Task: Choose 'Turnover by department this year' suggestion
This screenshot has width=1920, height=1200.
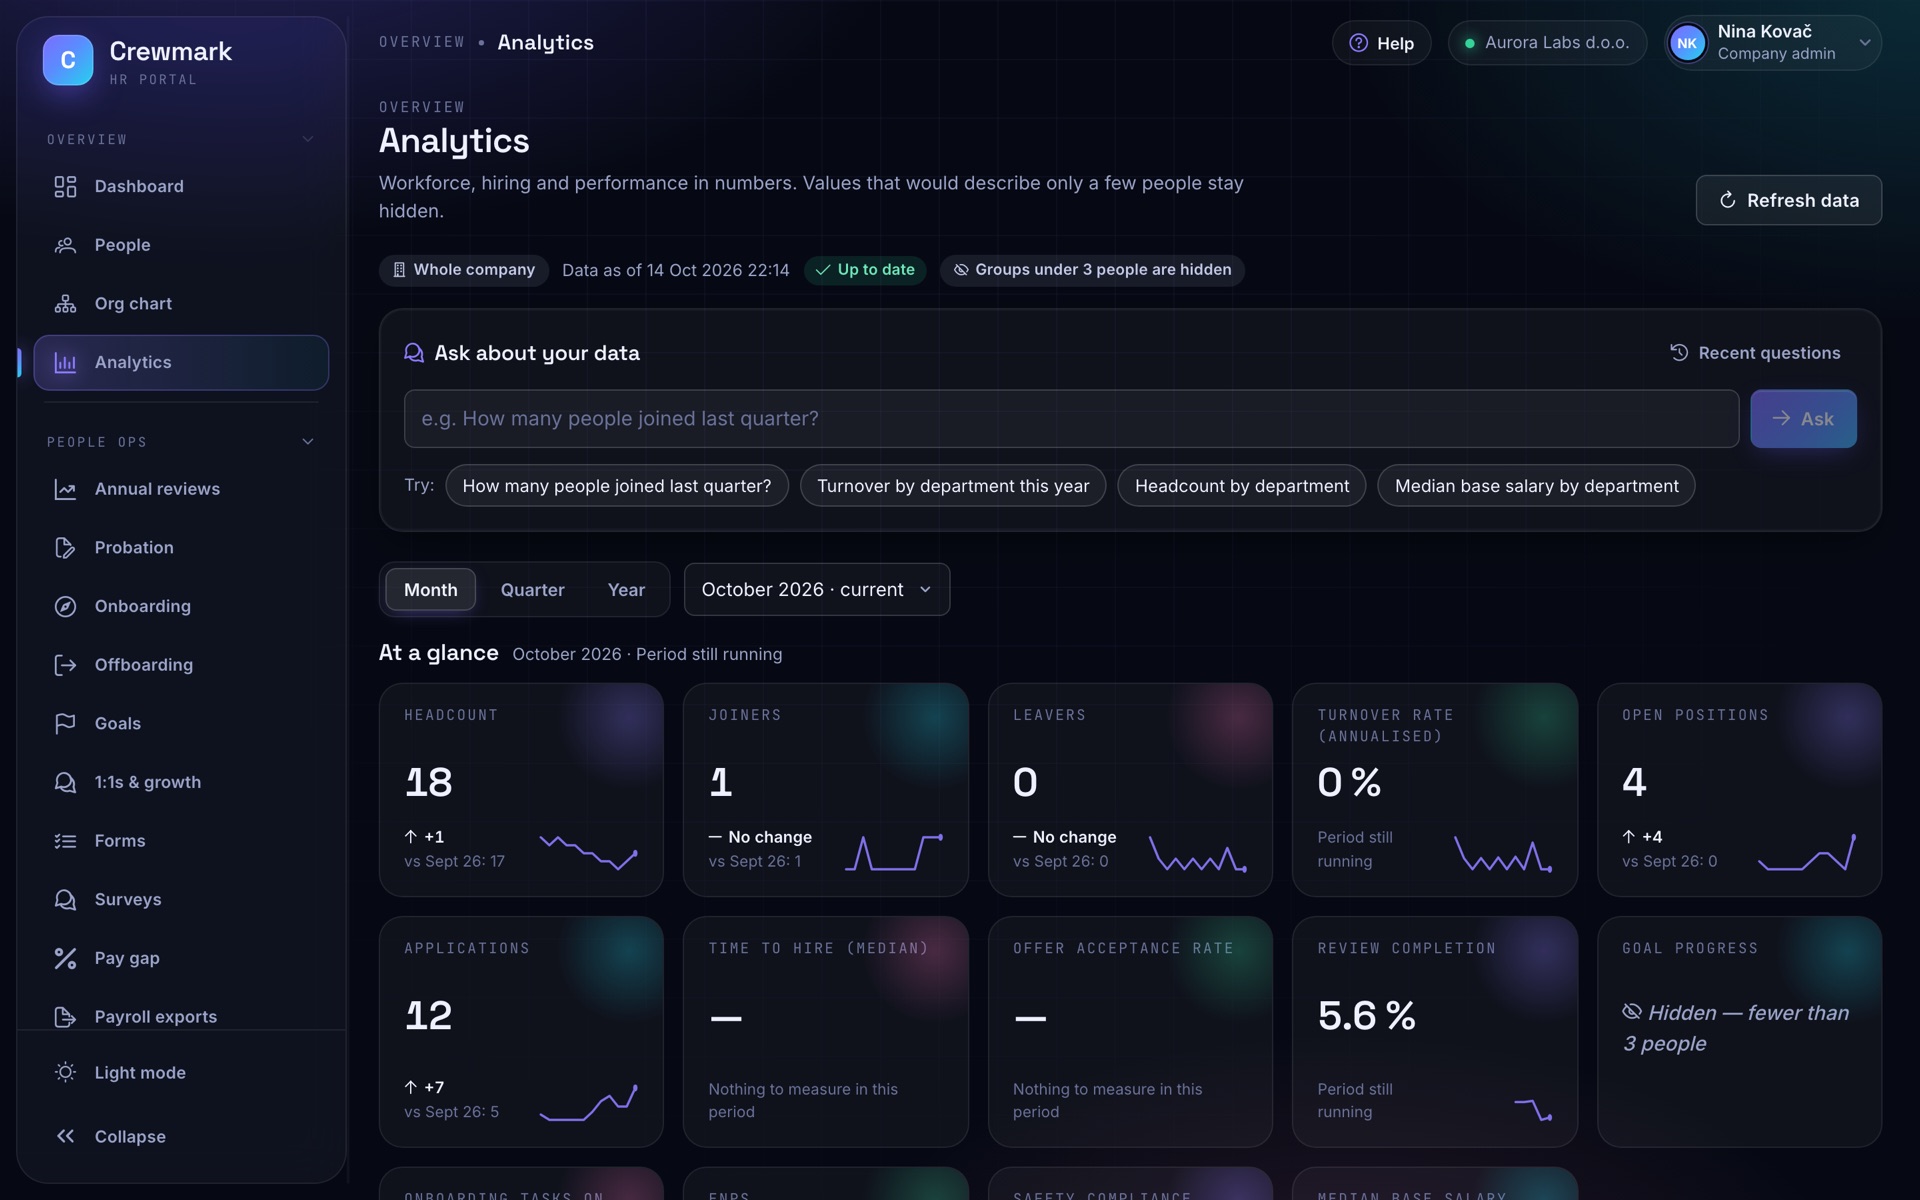Action: (x=953, y=486)
